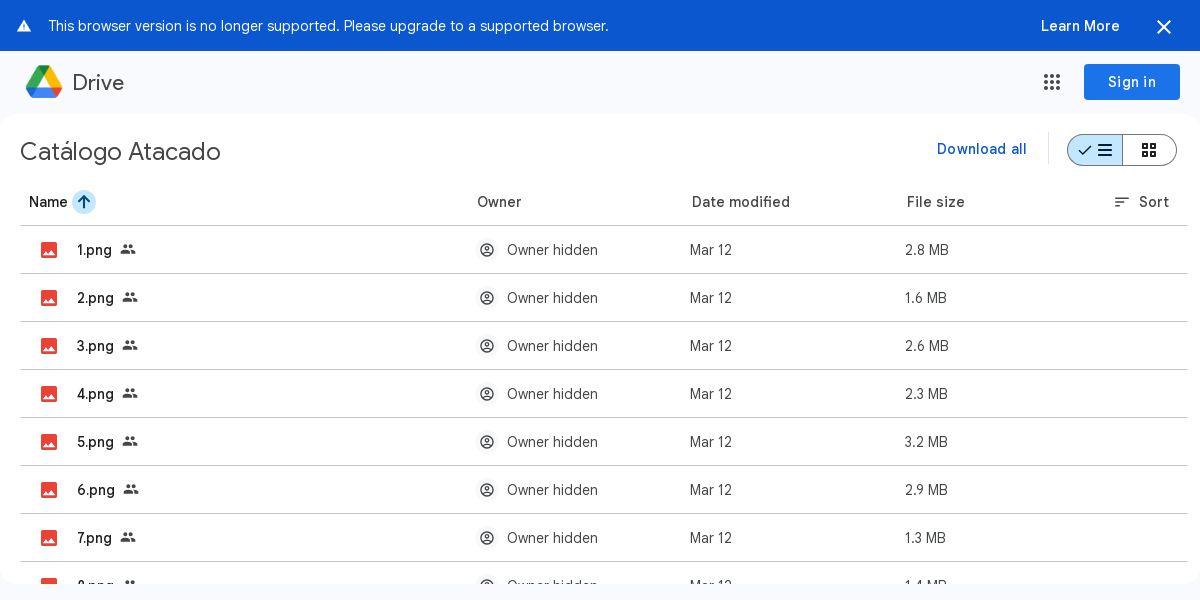Download all files in the folder

tap(981, 149)
